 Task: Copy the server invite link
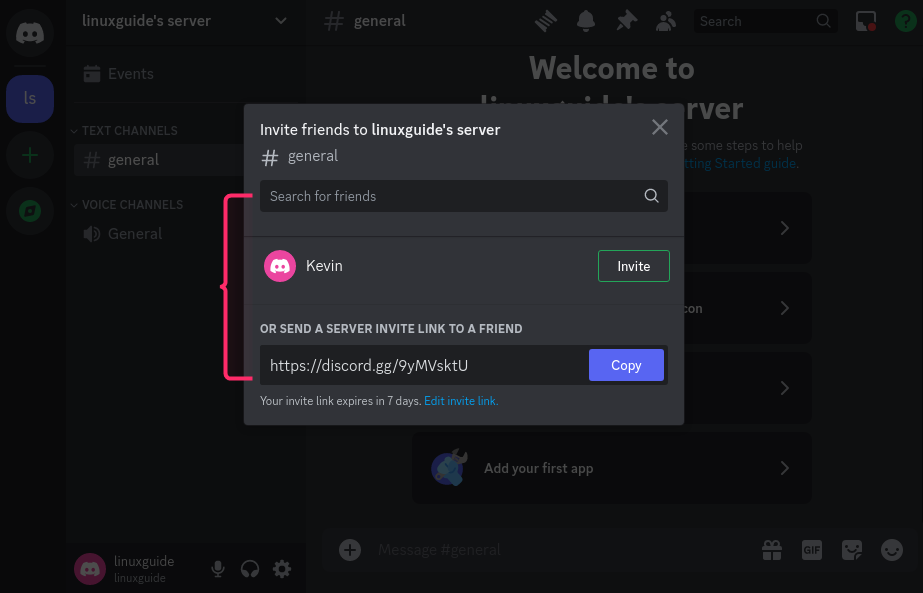tap(626, 365)
